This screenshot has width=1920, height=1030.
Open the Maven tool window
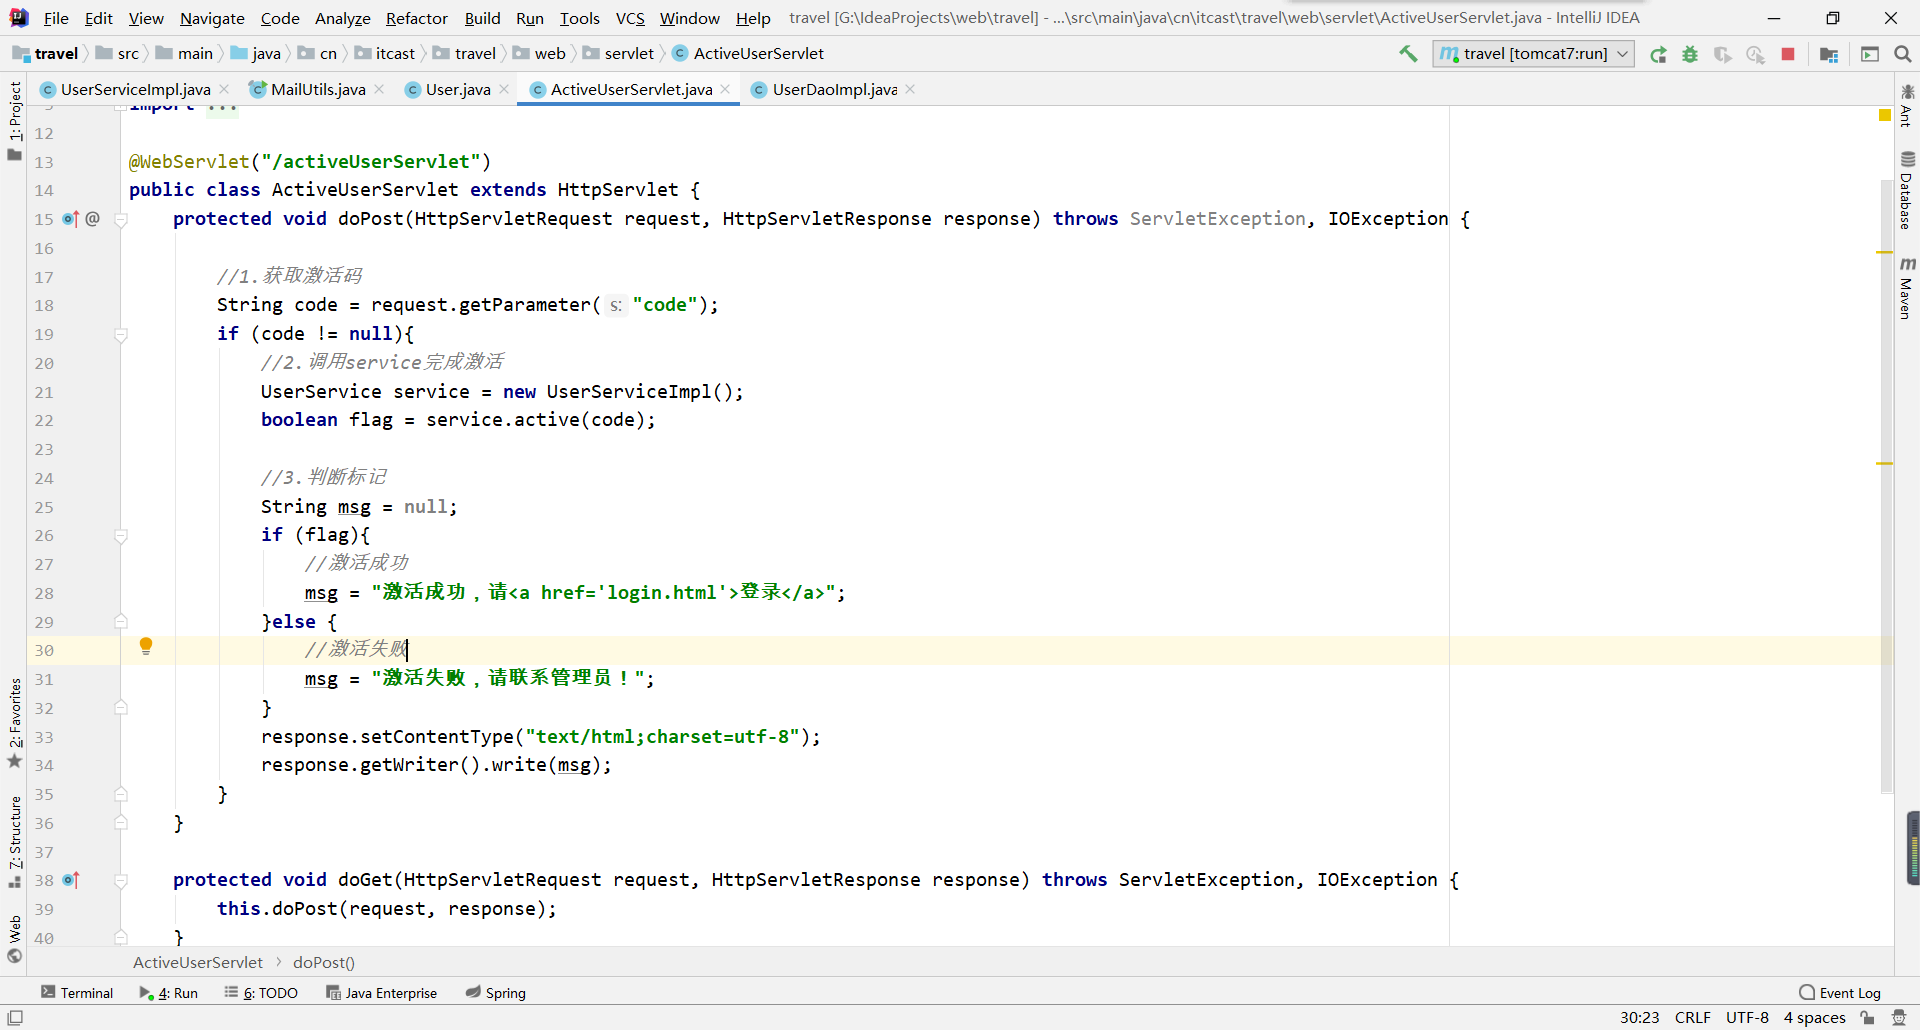click(x=1907, y=288)
